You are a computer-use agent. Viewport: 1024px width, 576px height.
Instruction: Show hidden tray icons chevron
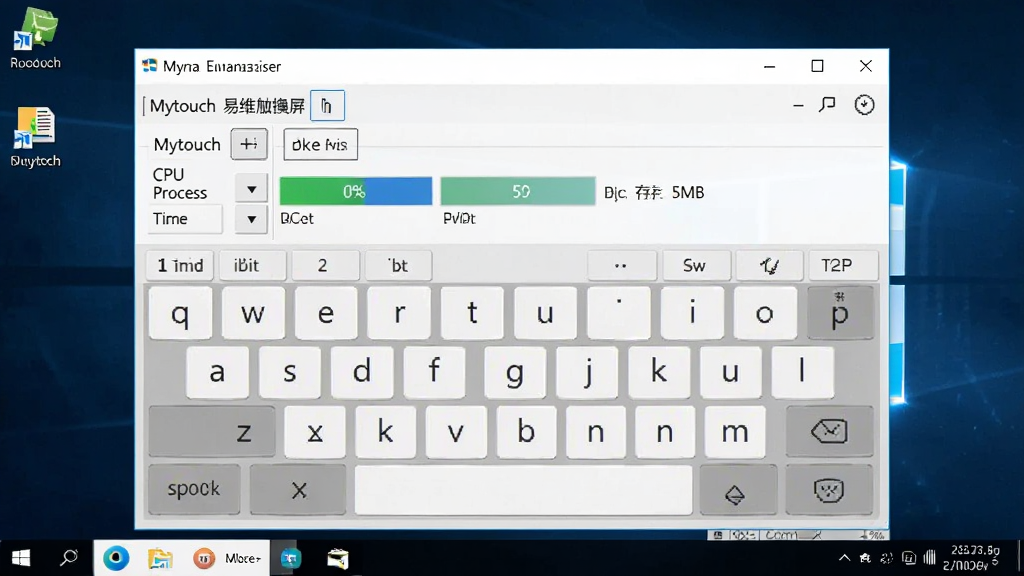click(x=844, y=558)
